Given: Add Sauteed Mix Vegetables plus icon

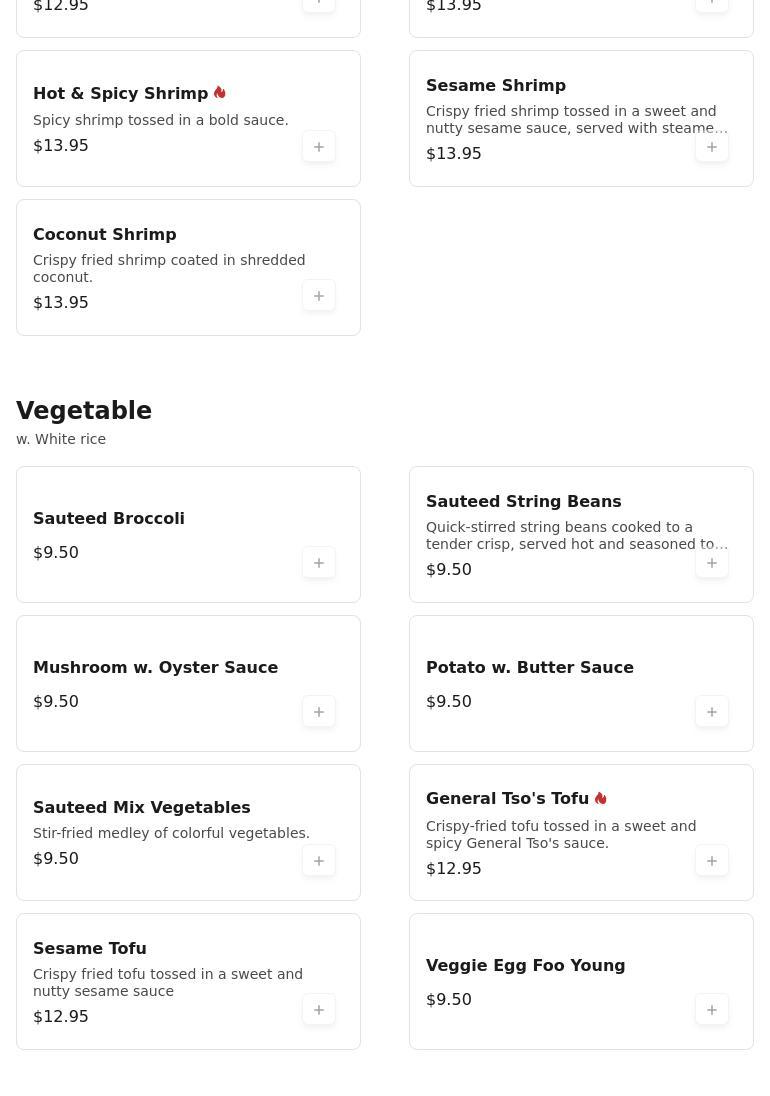Looking at the screenshot, I should [319, 860].
